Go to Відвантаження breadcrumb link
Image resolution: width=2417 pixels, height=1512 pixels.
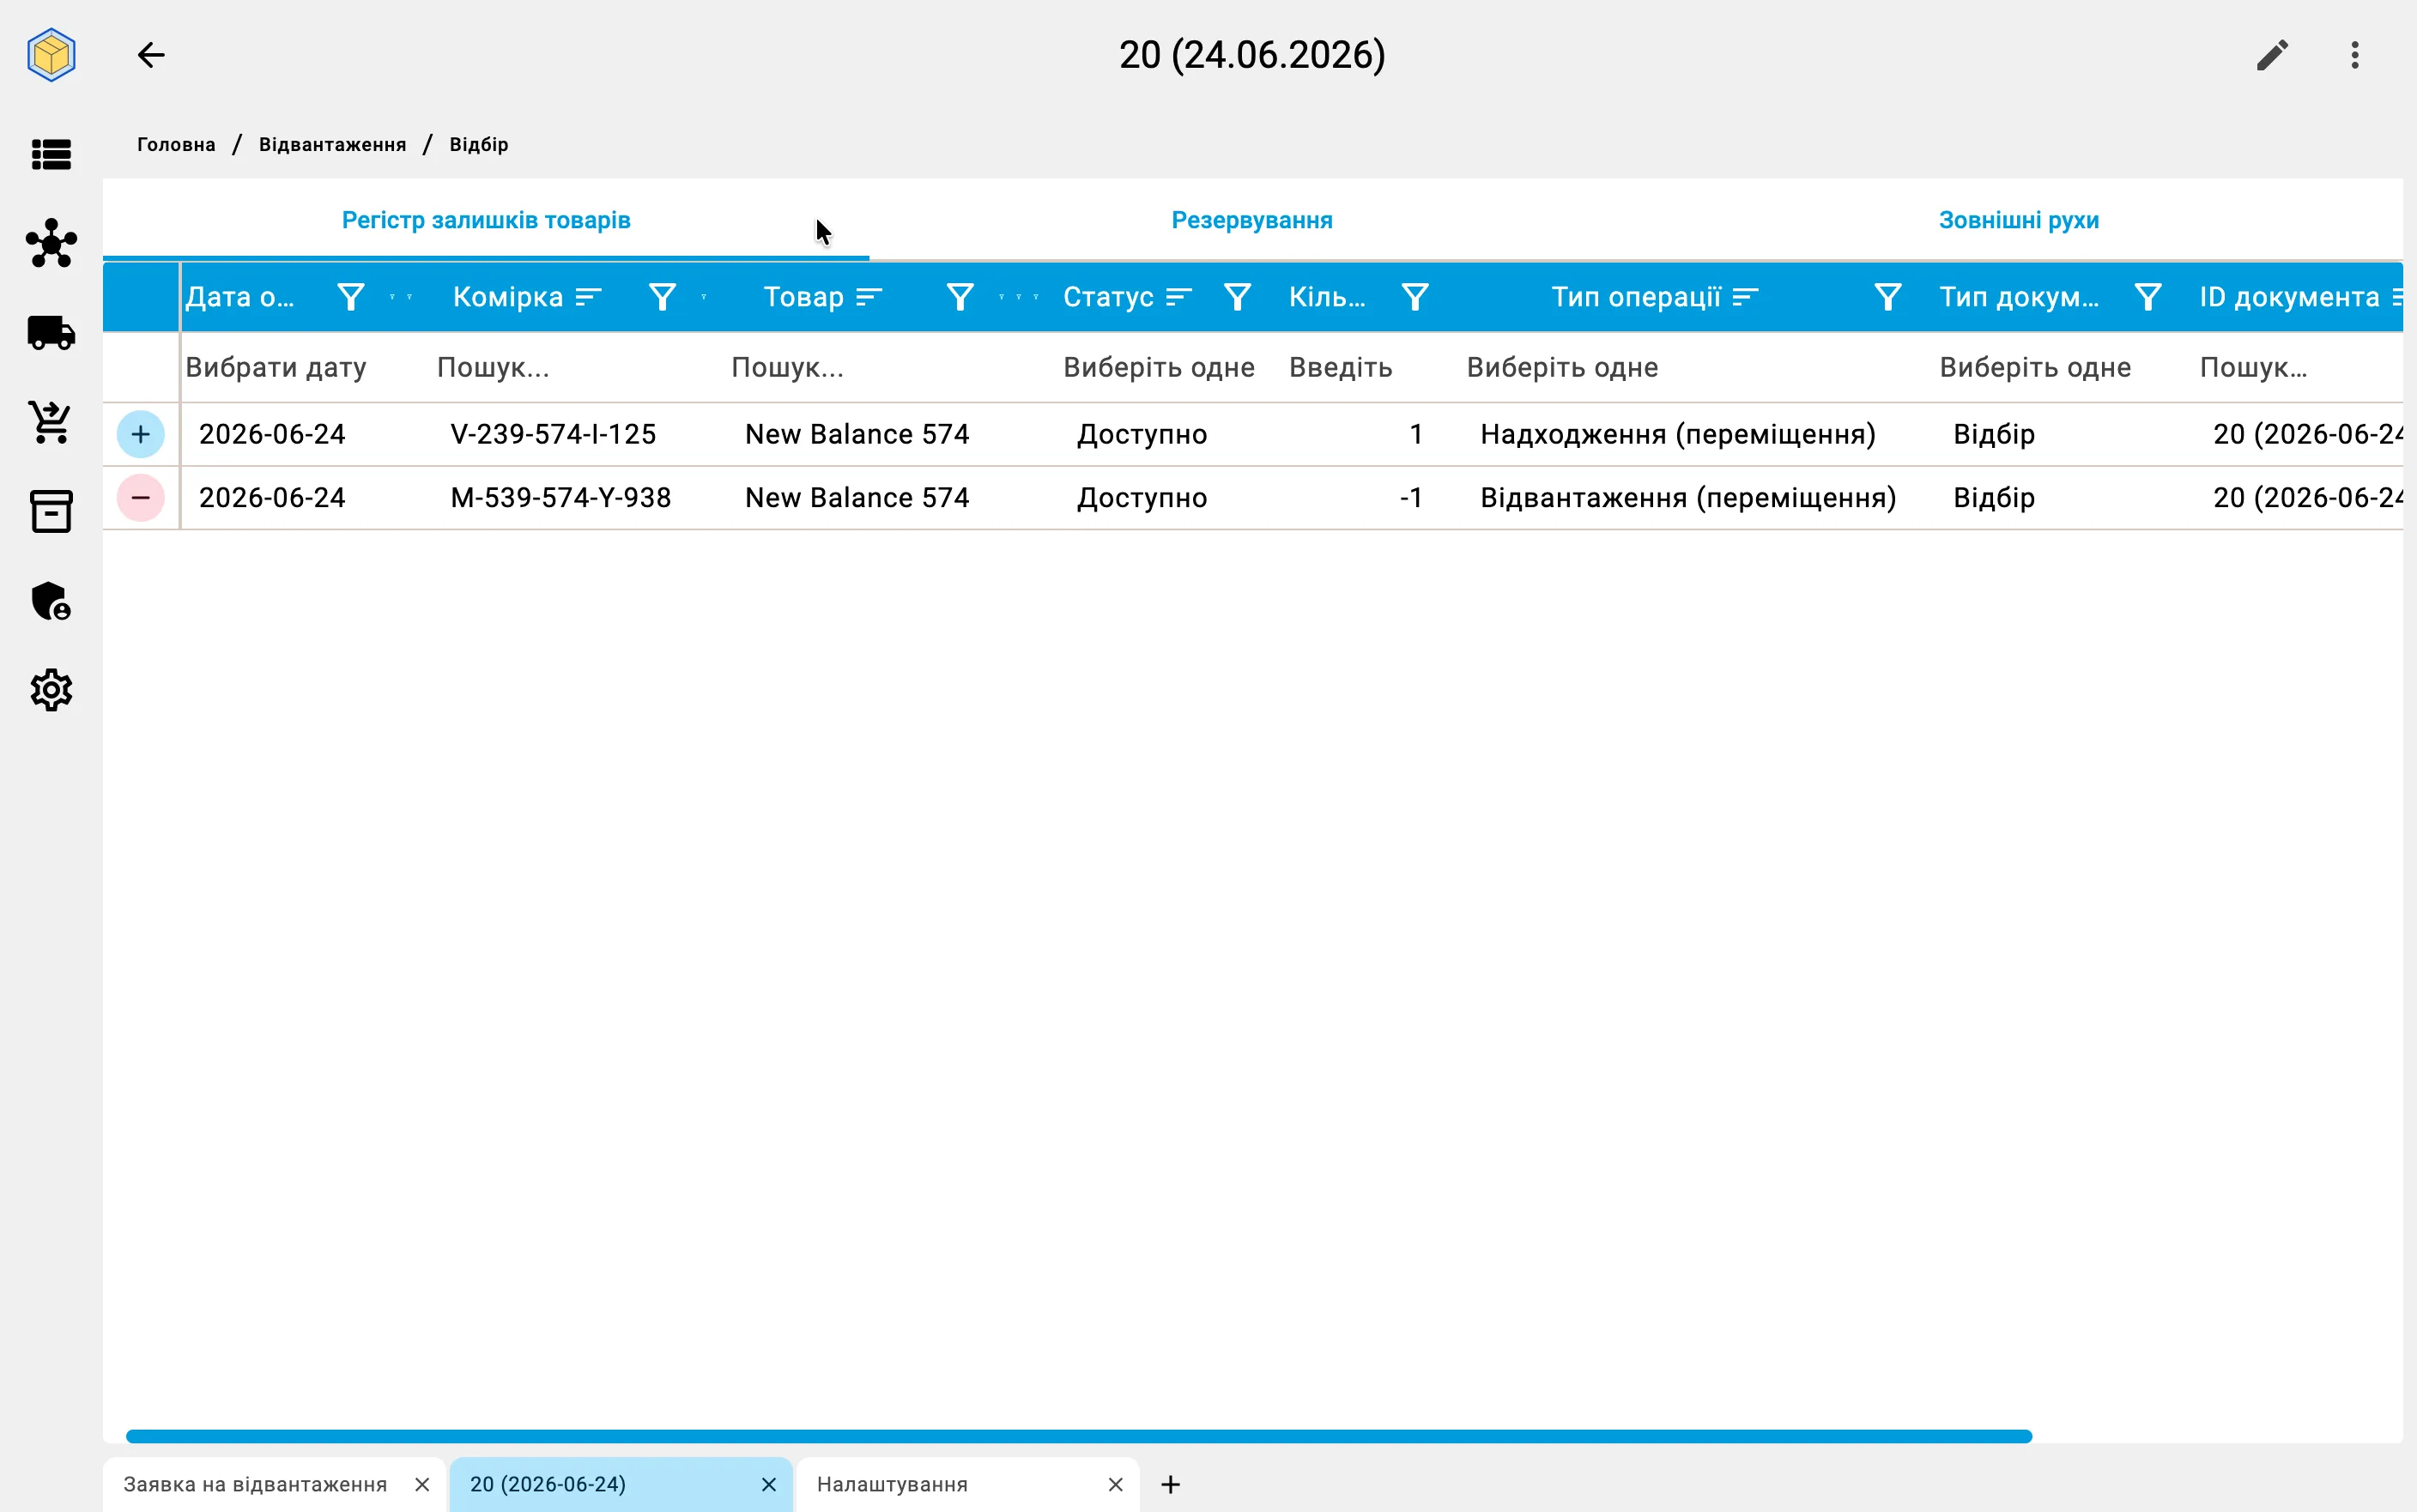(x=333, y=145)
